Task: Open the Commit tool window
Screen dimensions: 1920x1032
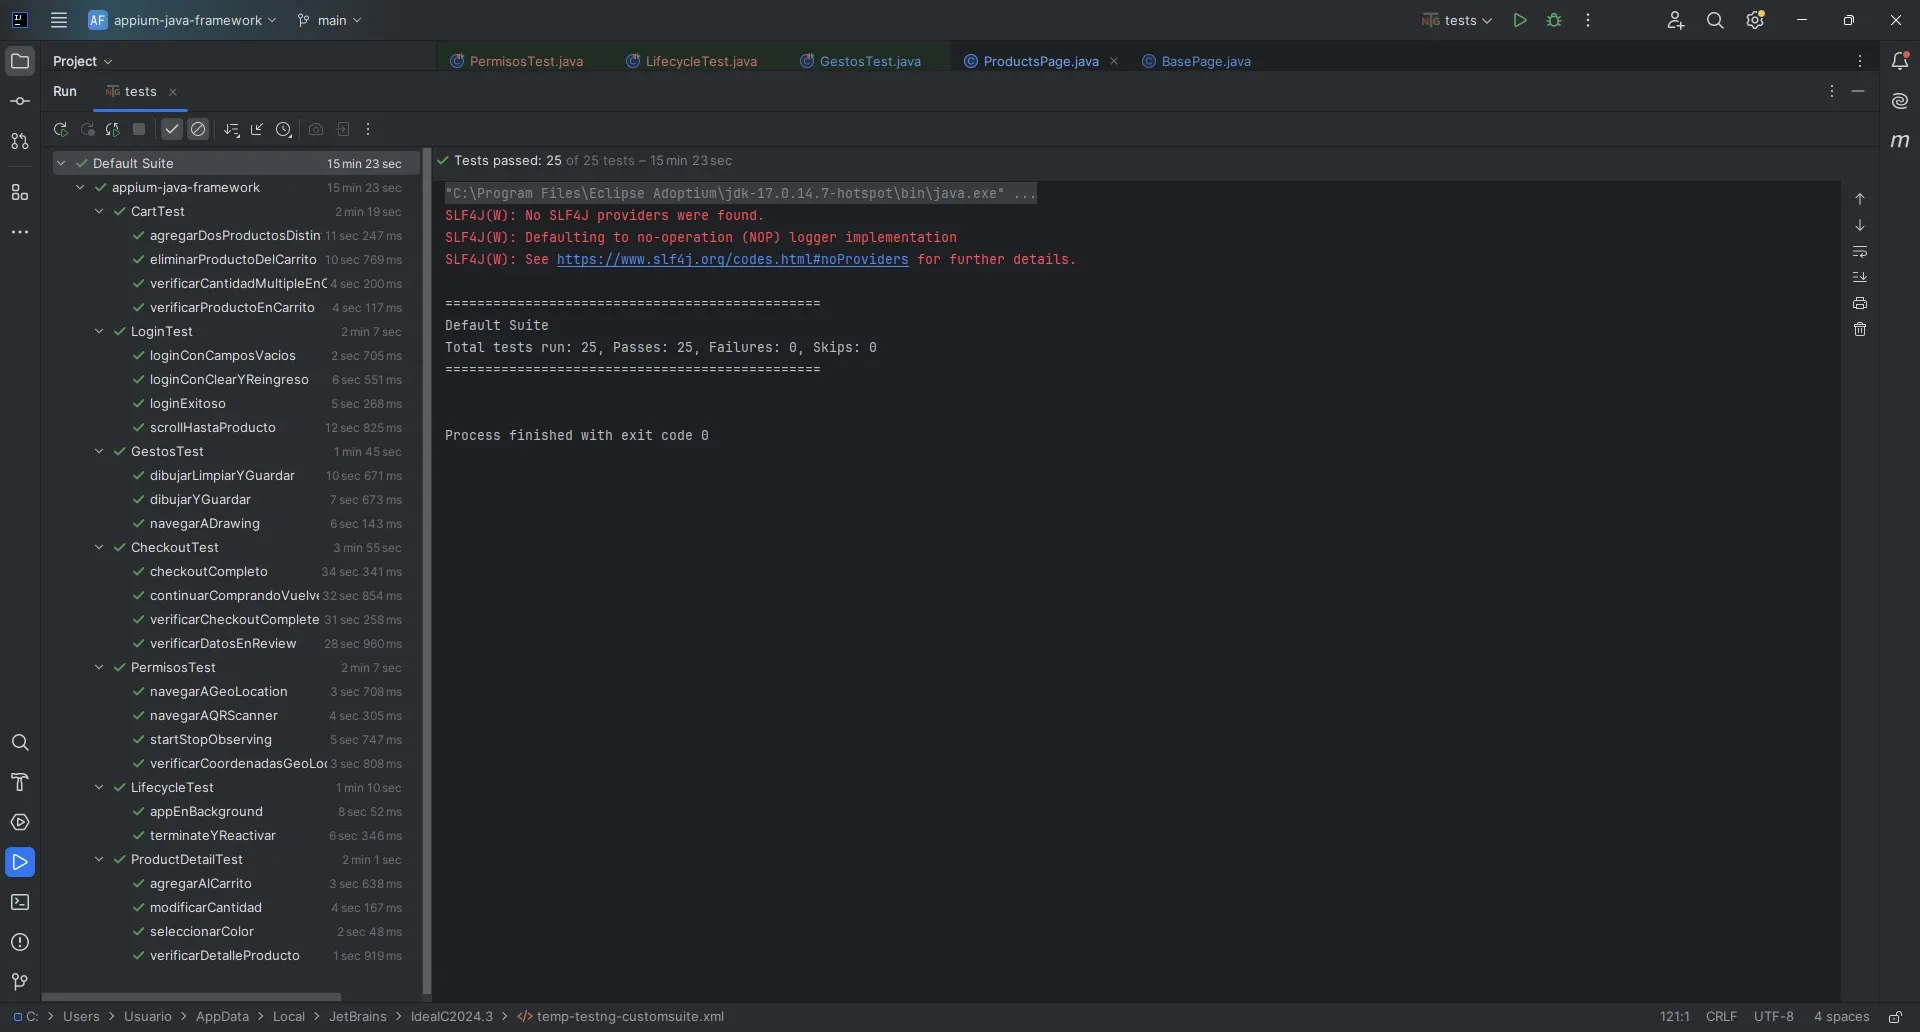Action: [19, 102]
